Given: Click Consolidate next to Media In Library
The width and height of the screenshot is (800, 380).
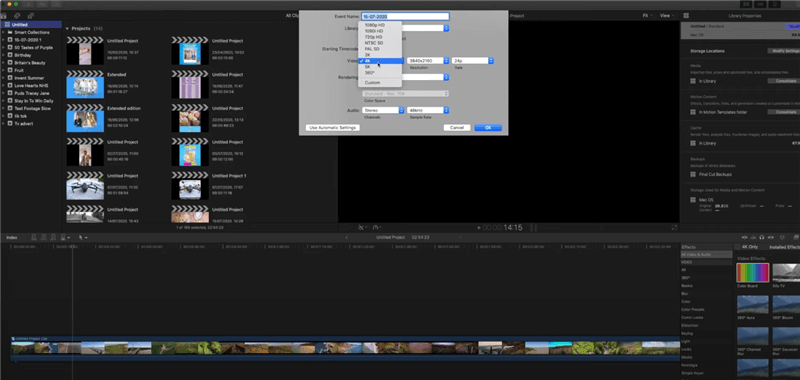Looking at the screenshot, I should tap(783, 81).
